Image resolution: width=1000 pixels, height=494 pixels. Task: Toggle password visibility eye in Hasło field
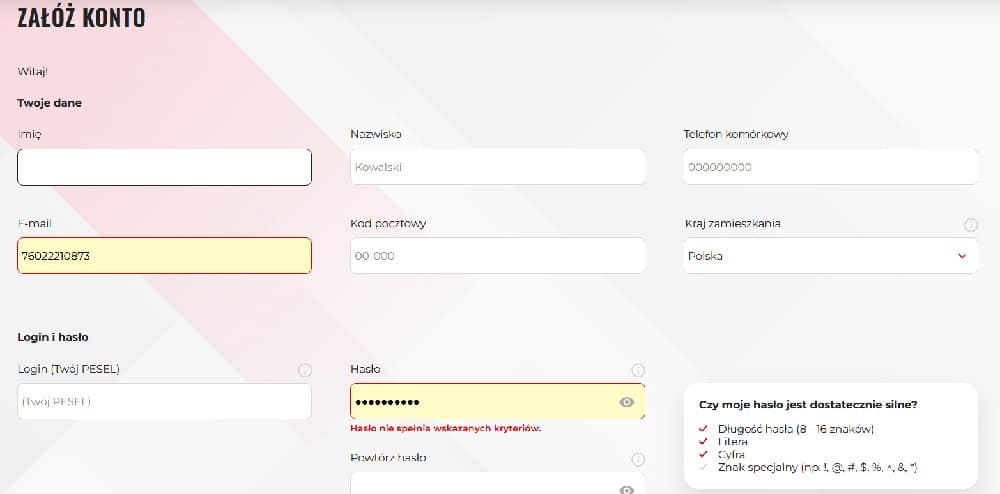tap(627, 402)
